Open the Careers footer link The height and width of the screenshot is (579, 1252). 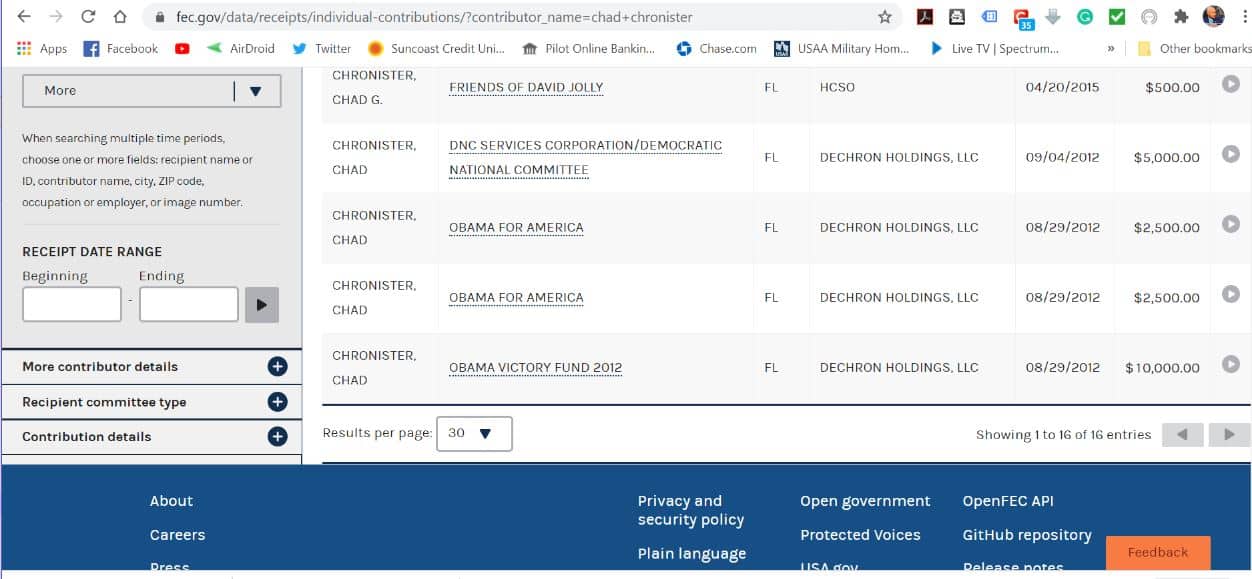(177, 535)
